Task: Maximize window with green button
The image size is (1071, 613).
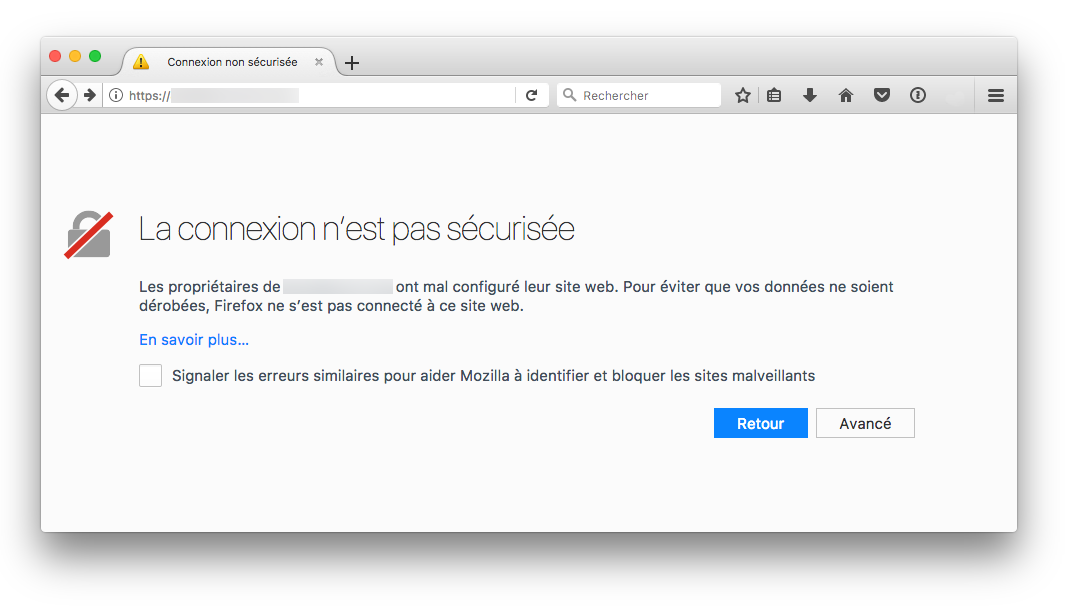Action: tap(95, 56)
